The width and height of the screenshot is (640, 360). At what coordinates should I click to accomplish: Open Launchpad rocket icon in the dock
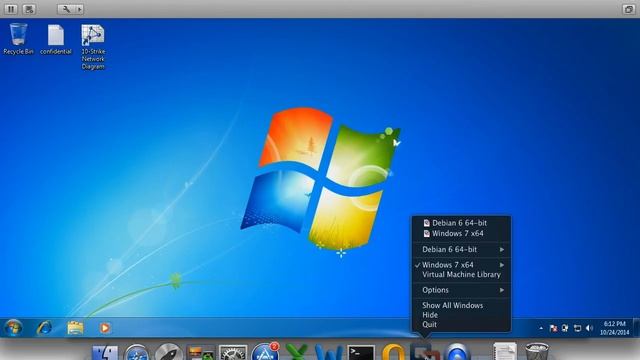click(169, 352)
